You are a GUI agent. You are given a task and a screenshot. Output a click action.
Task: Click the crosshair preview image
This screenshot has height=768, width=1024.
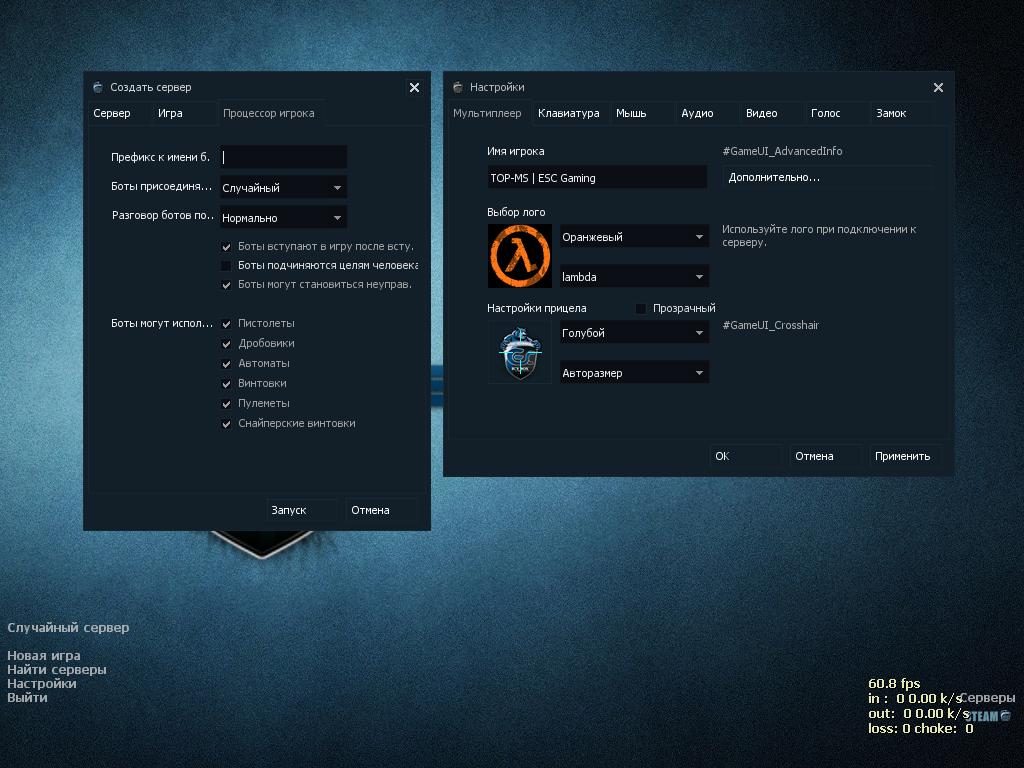[x=519, y=352]
